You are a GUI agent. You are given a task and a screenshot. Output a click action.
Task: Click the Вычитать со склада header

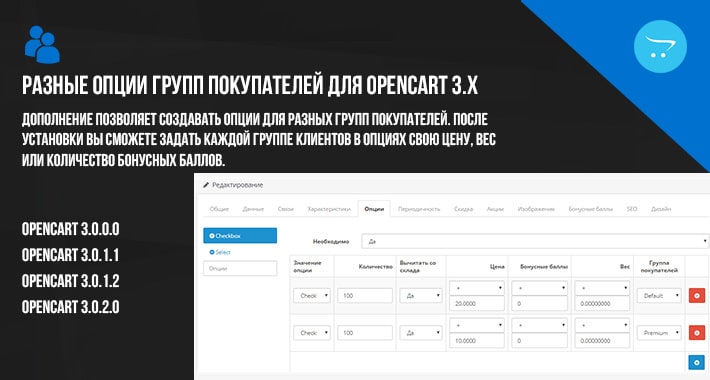[x=417, y=266]
